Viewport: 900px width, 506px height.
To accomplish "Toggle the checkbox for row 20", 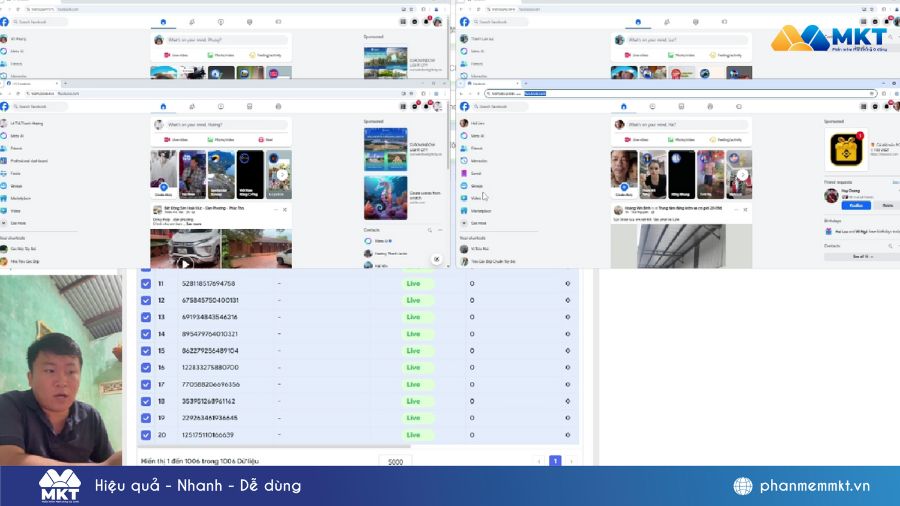I will coord(146,435).
